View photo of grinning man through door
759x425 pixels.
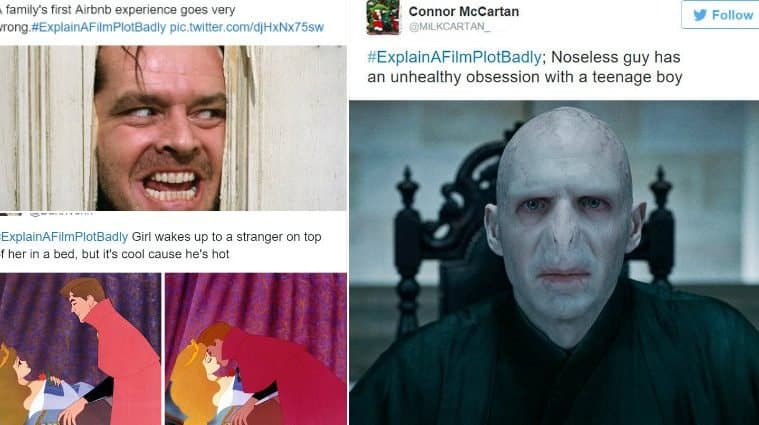[173, 128]
